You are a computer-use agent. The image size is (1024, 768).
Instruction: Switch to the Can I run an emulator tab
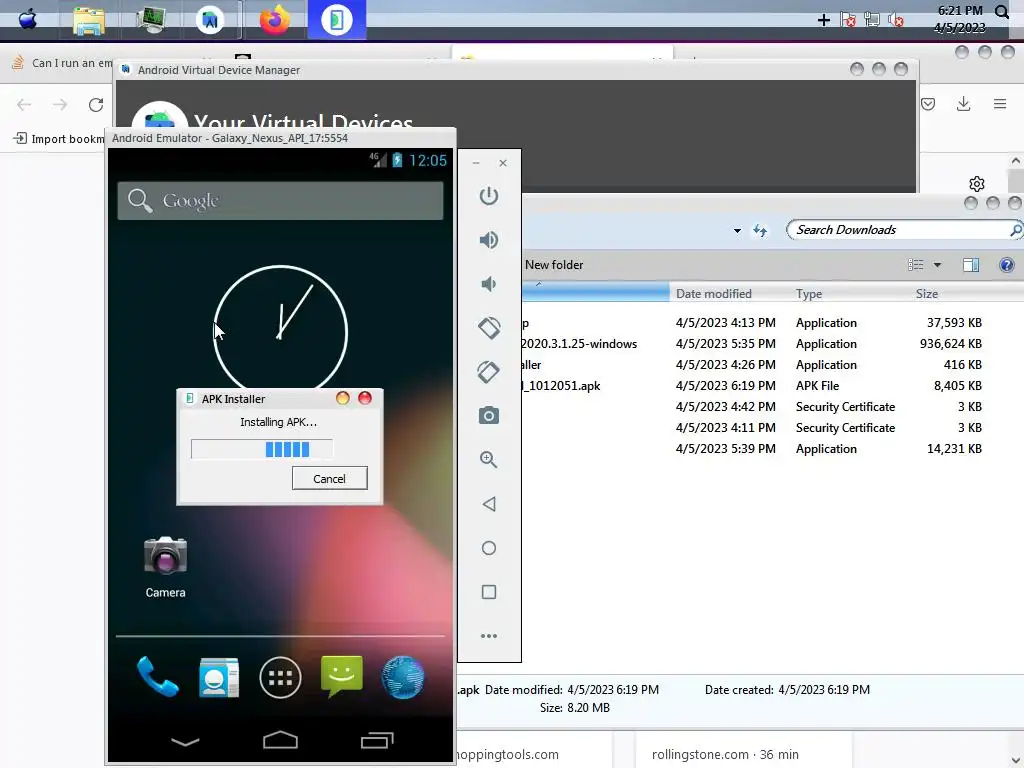tap(62, 63)
